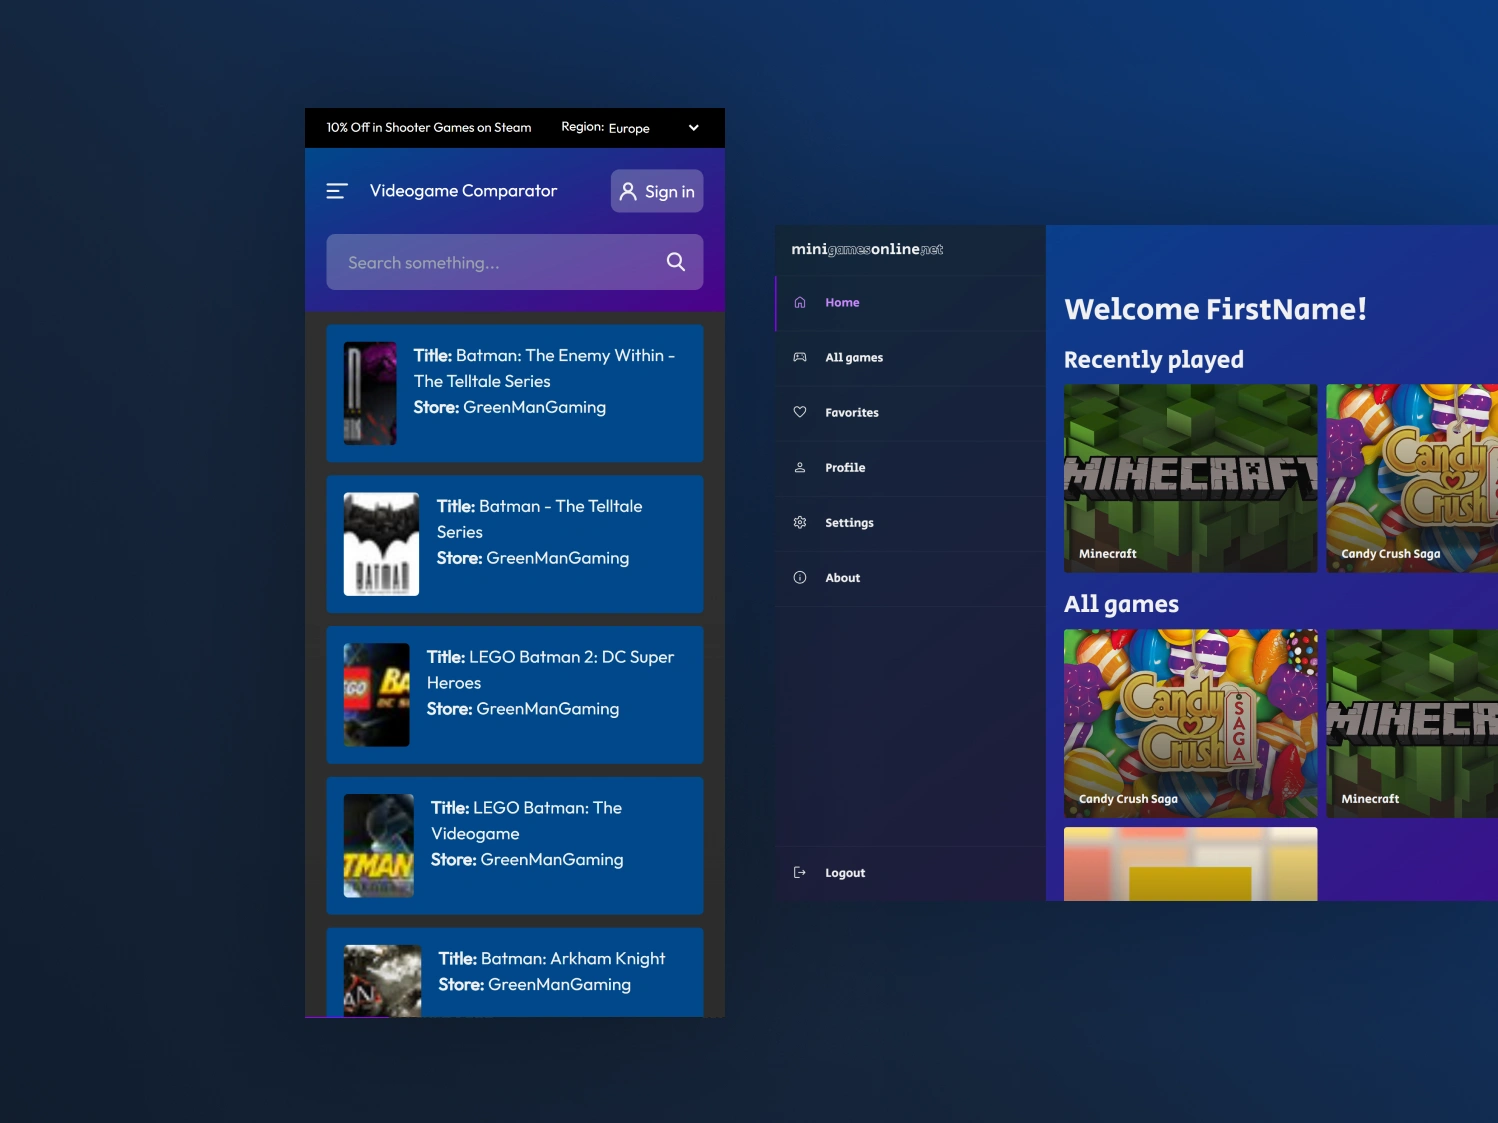Open the Profile menu item
1498x1123 pixels.
(x=911, y=468)
